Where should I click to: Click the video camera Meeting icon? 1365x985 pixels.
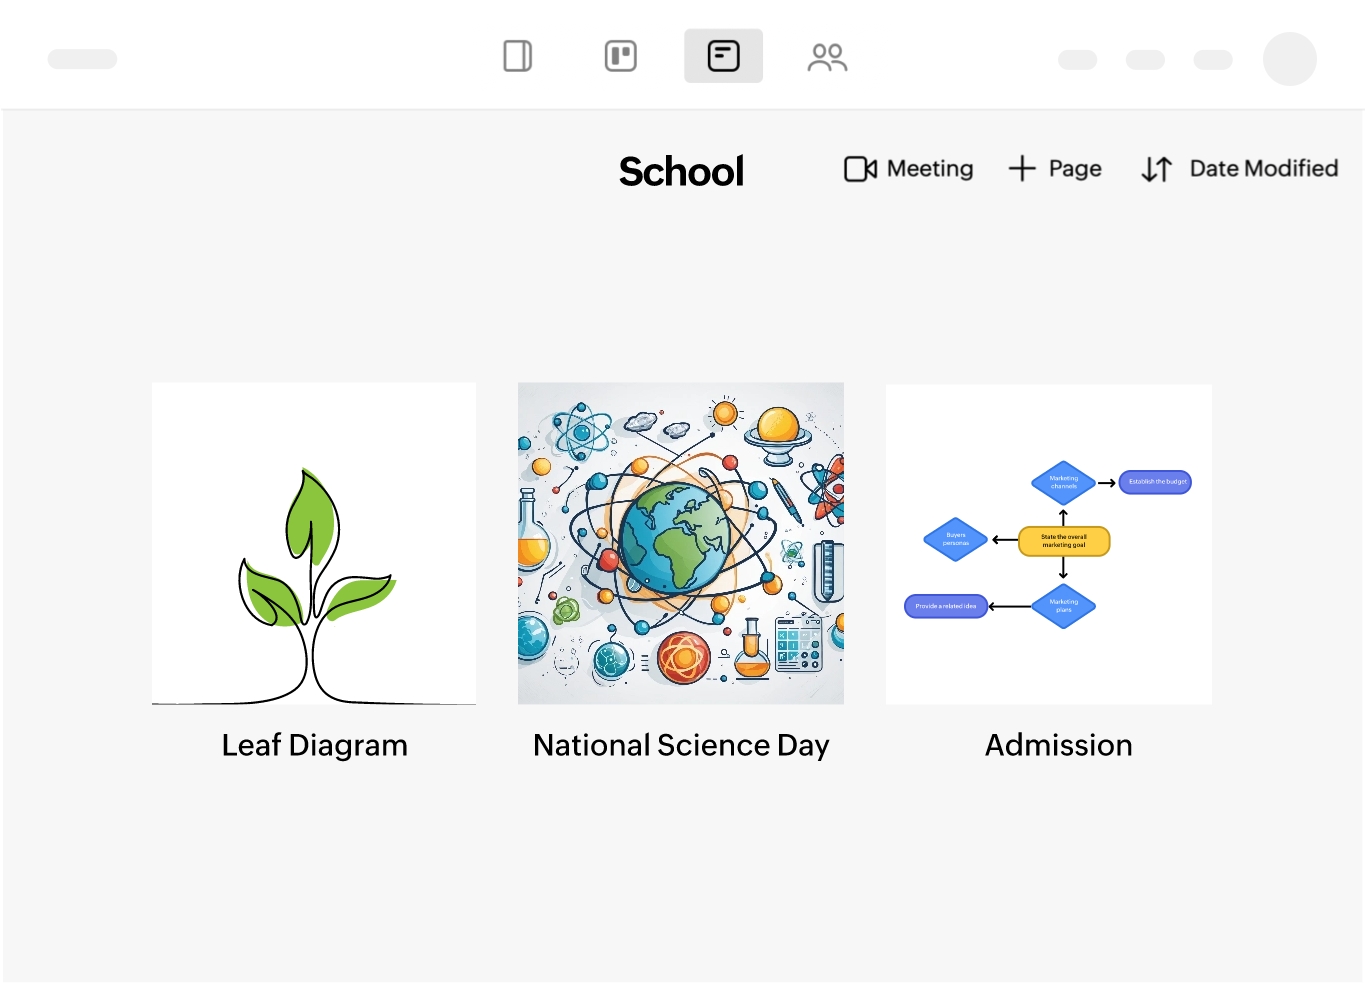coord(860,169)
